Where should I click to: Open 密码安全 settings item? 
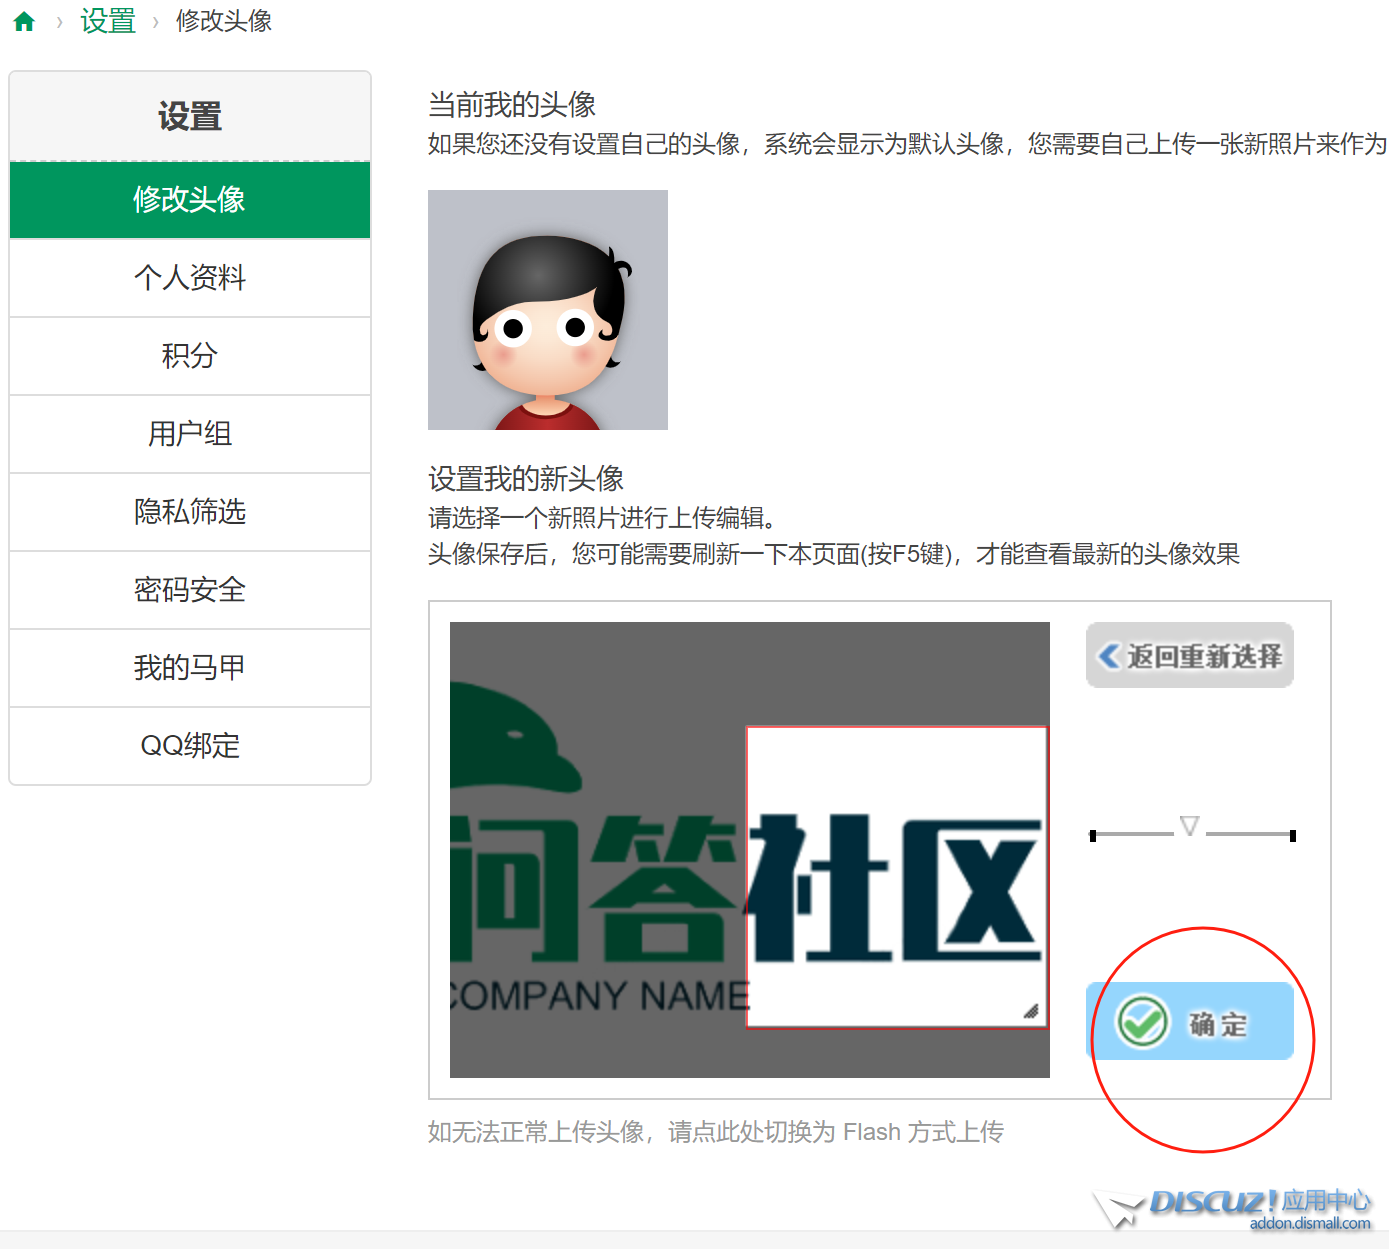[190, 590]
